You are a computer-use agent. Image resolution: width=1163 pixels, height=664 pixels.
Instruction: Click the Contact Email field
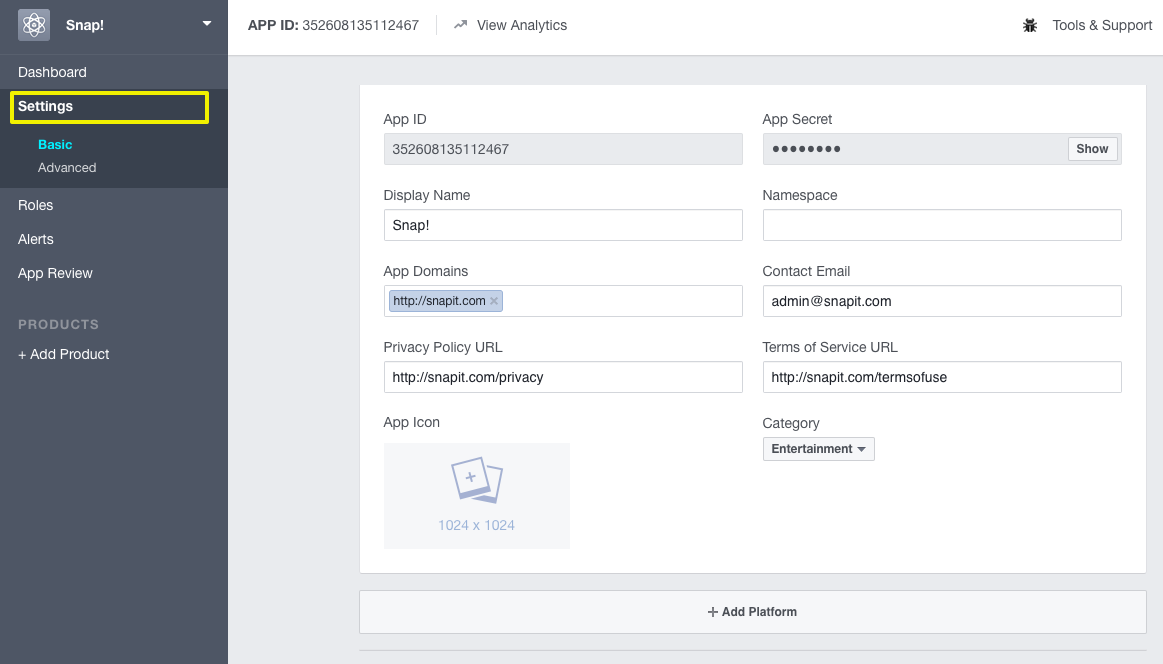942,301
